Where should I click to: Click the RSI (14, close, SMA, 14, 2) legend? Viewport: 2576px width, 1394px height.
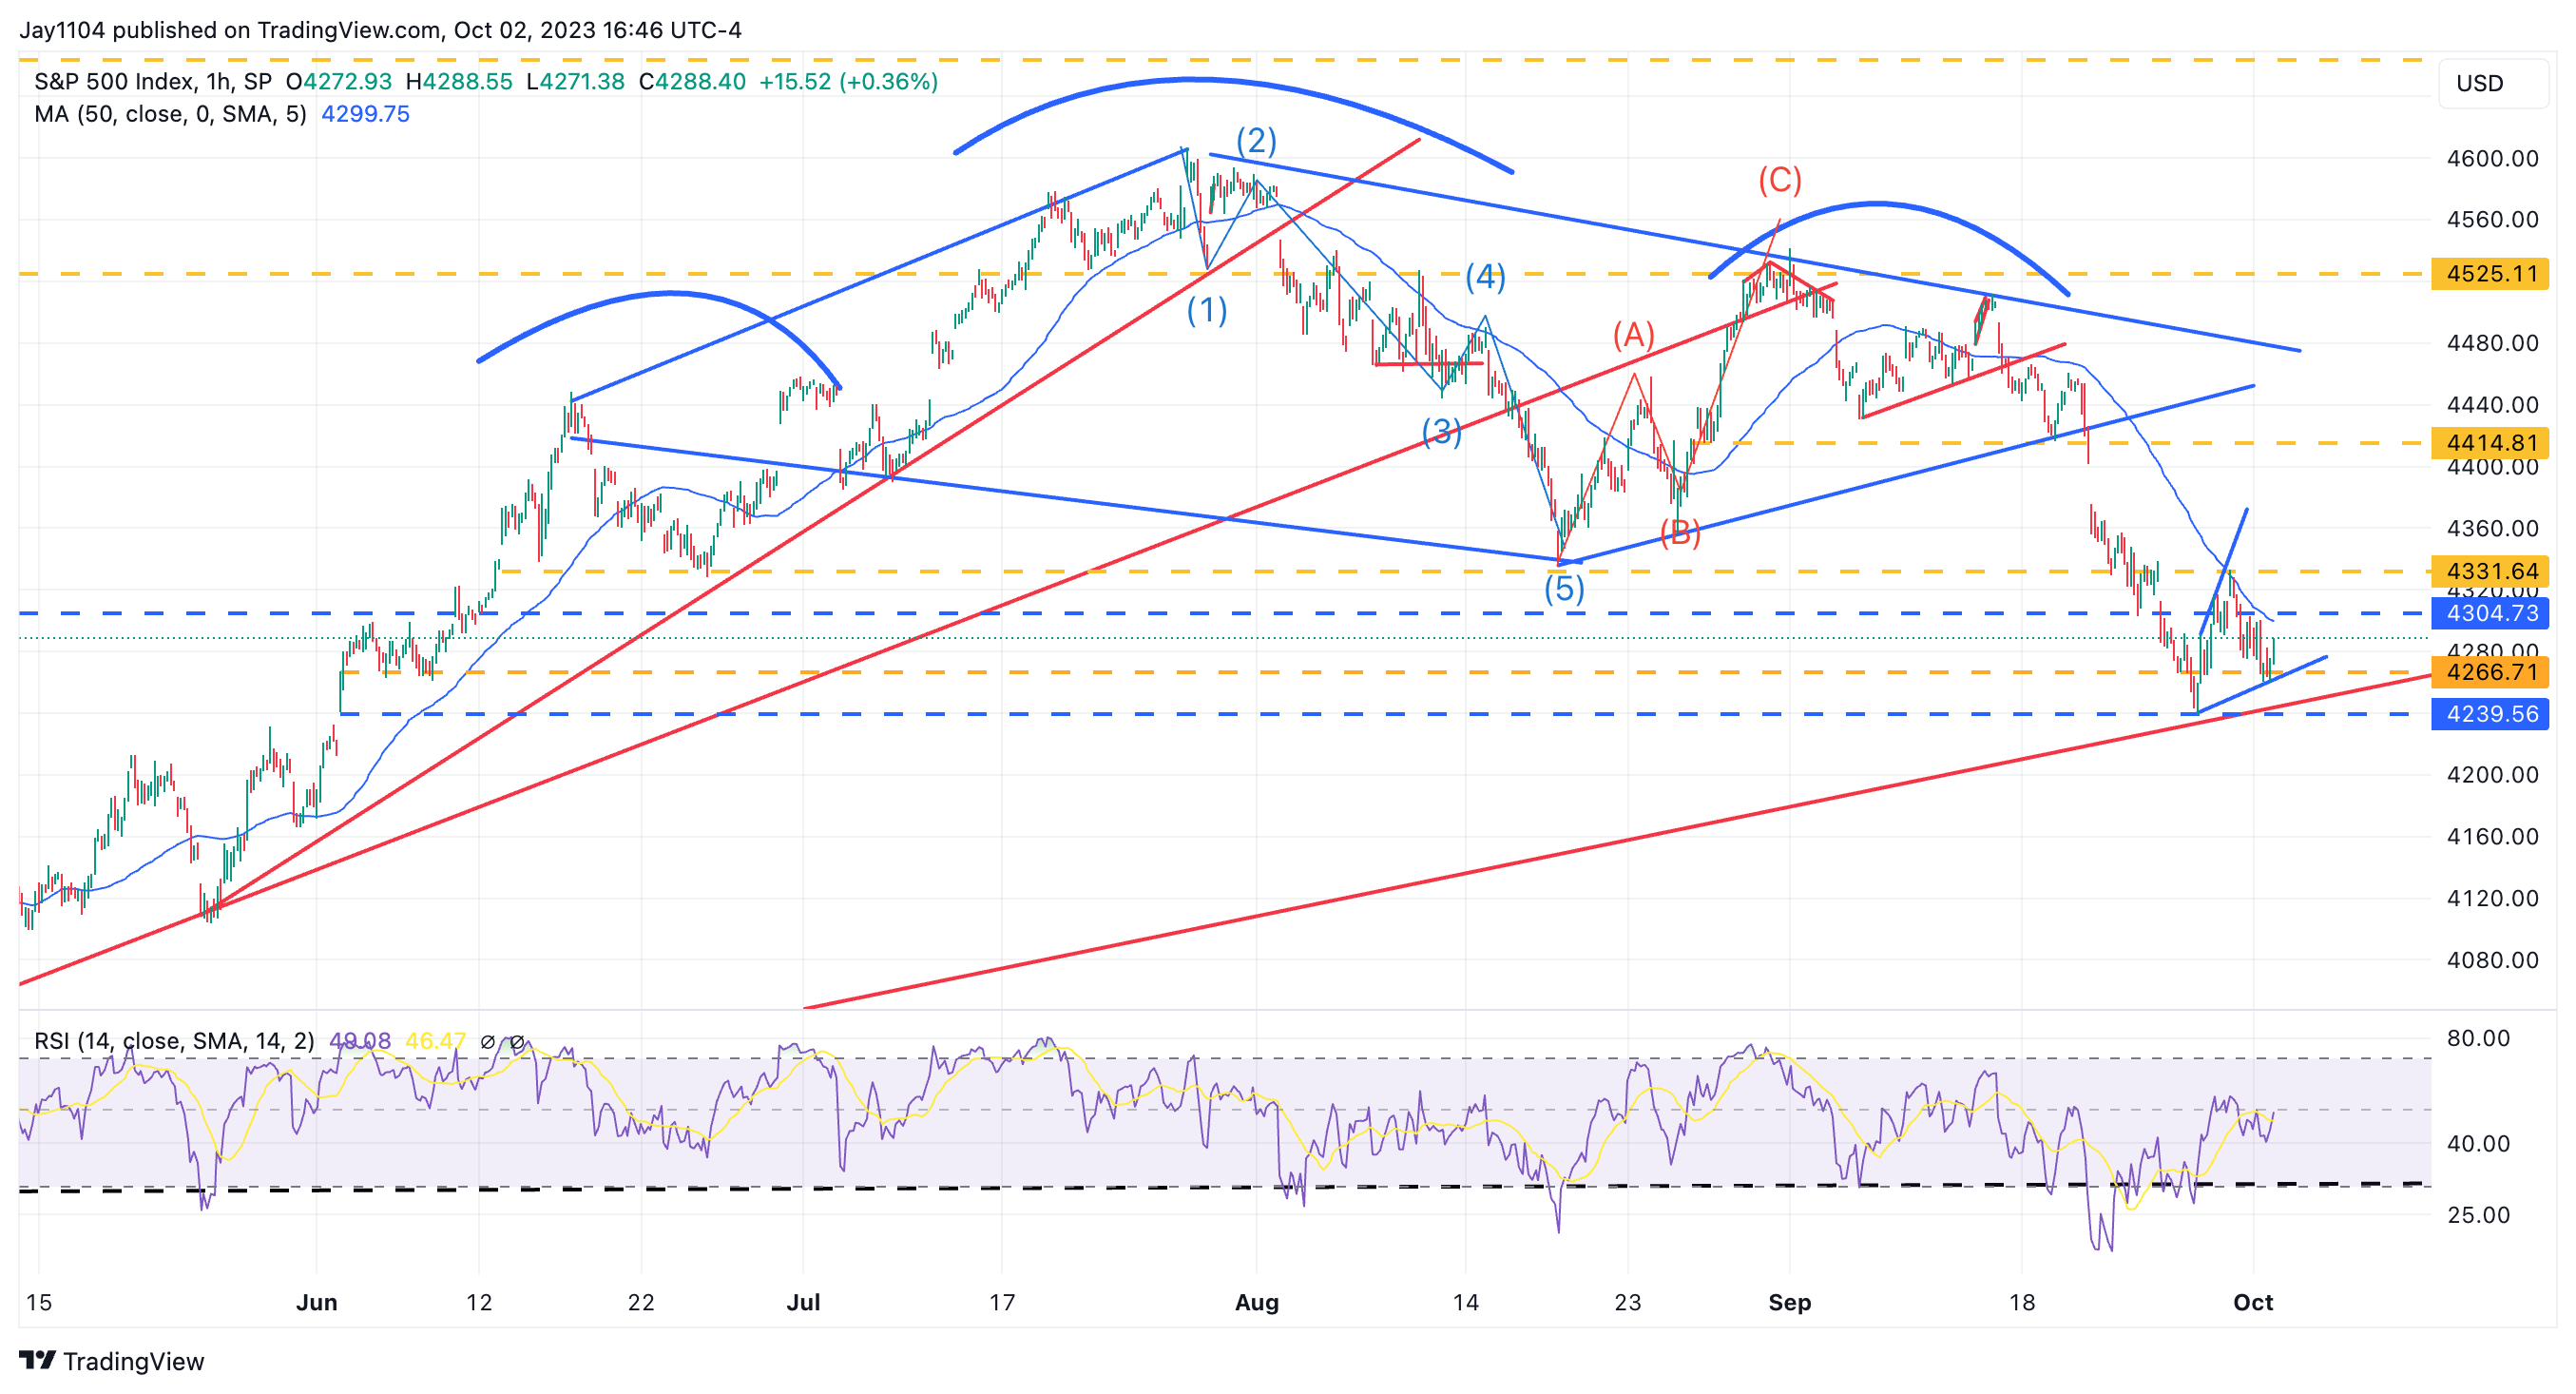[x=174, y=1041]
